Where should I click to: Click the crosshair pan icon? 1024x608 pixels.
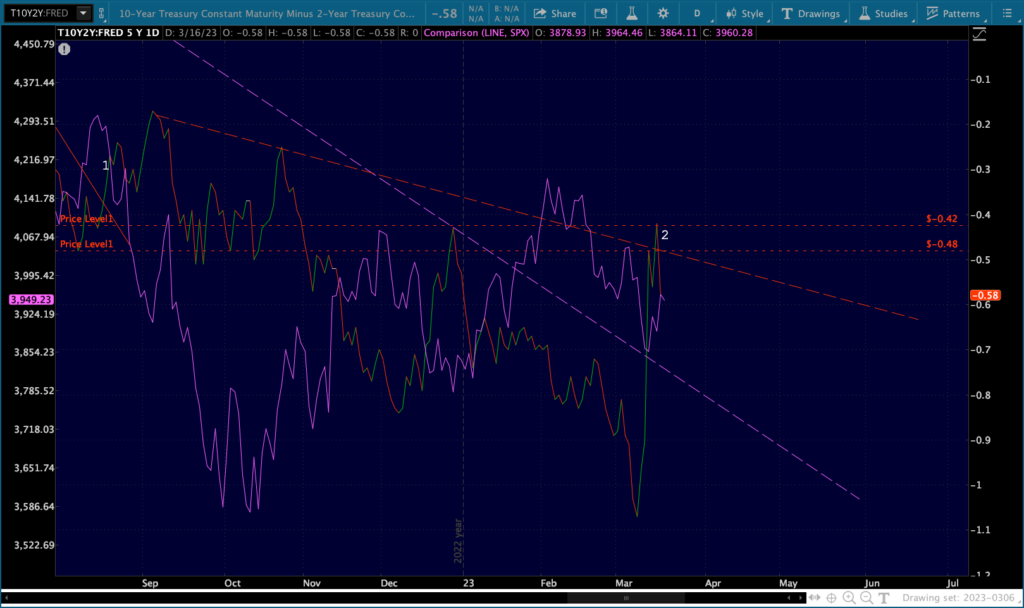click(x=831, y=598)
